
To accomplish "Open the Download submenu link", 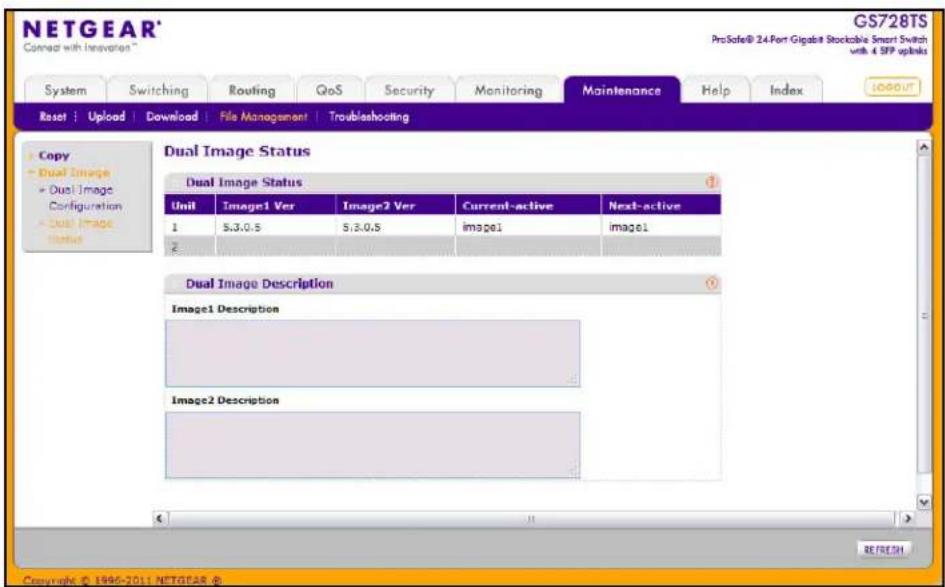I will 172,117.
